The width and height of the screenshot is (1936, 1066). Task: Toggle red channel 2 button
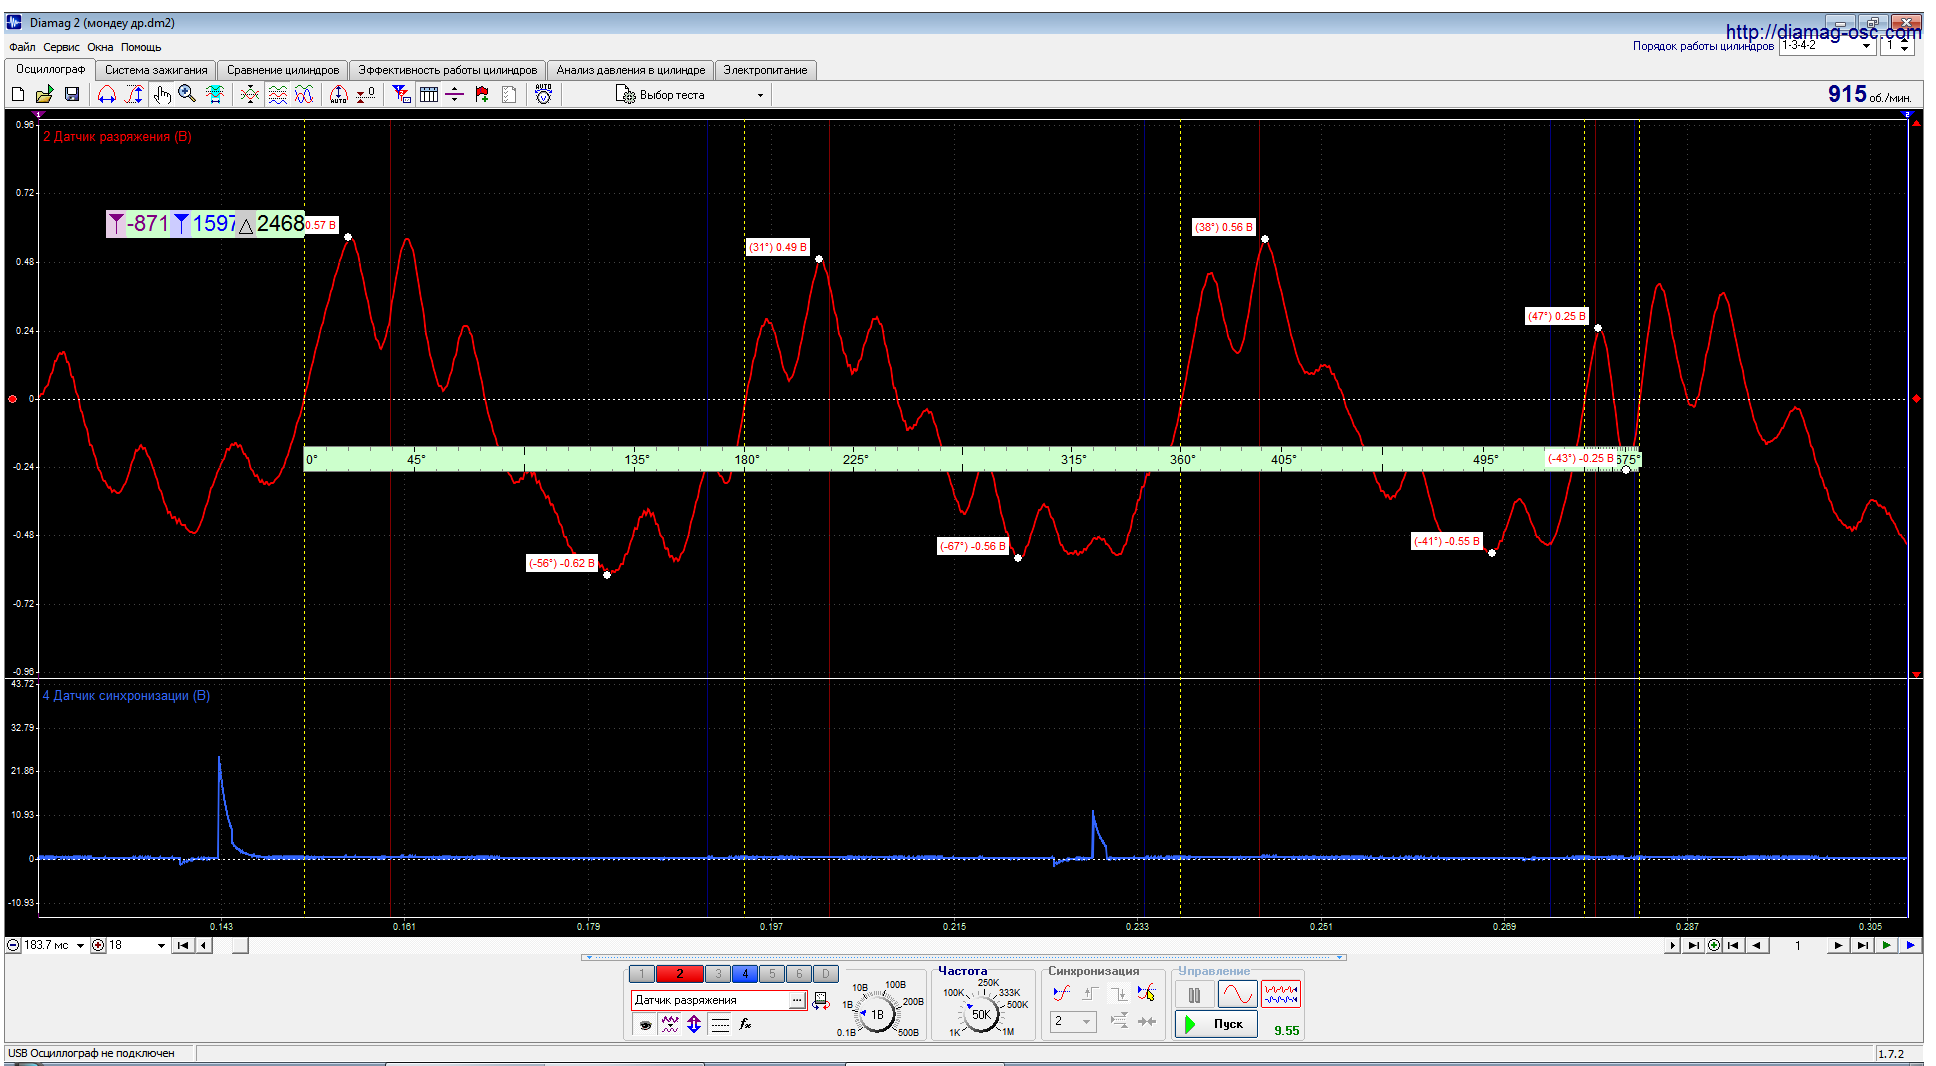[x=680, y=974]
